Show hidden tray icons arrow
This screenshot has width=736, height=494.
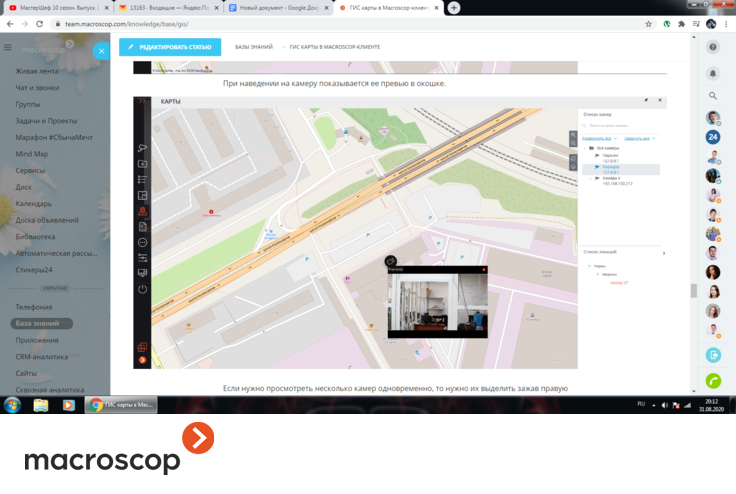pos(654,405)
